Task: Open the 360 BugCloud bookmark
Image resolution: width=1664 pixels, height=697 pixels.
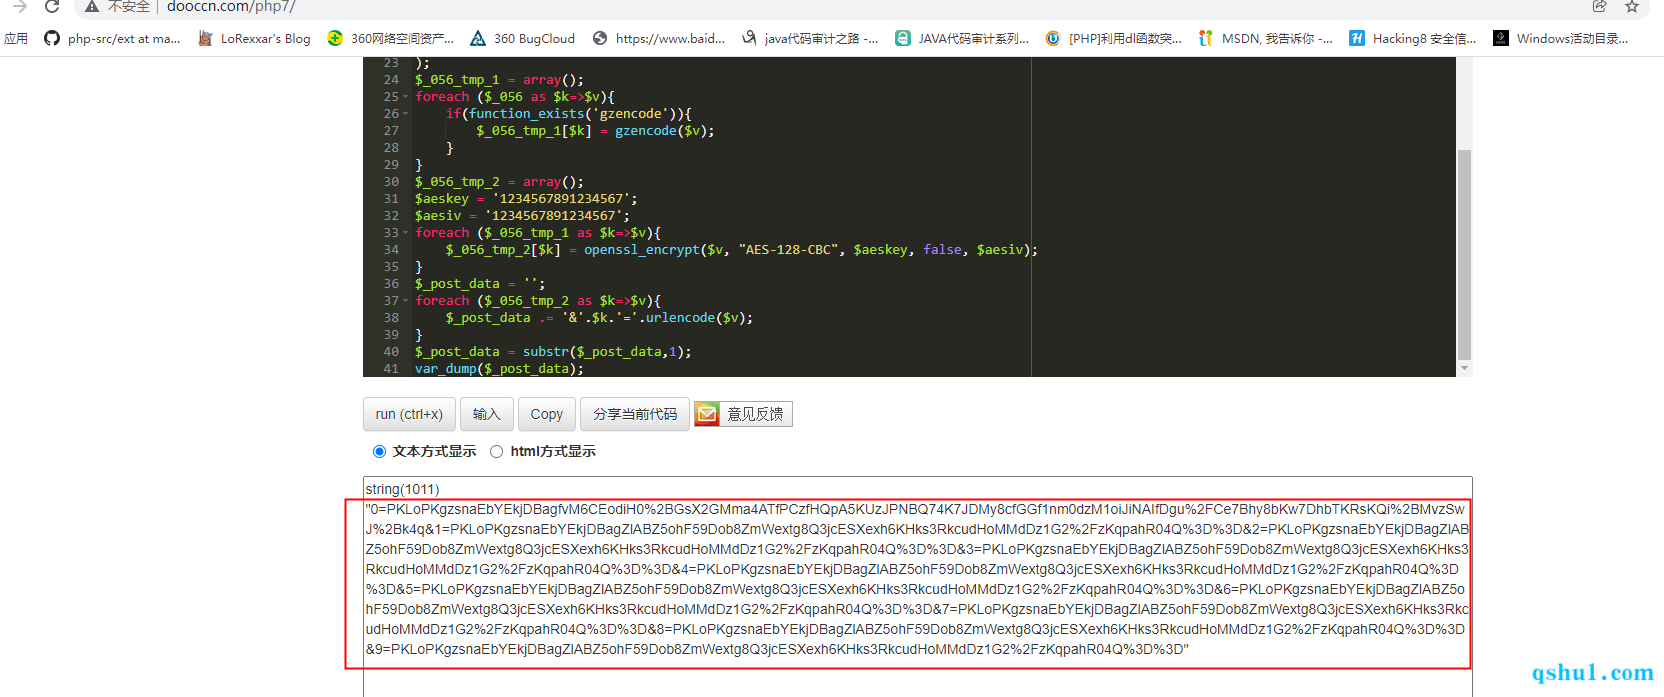Action: click(522, 39)
